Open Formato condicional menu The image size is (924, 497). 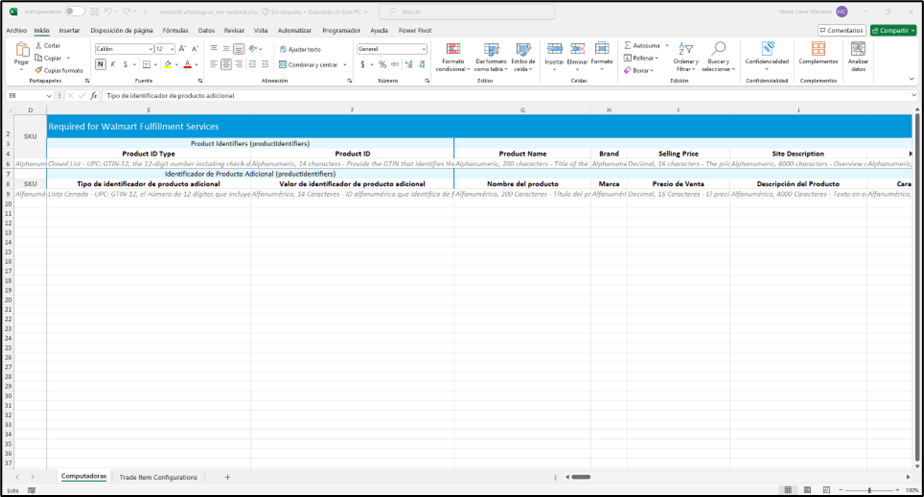click(x=453, y=57)
